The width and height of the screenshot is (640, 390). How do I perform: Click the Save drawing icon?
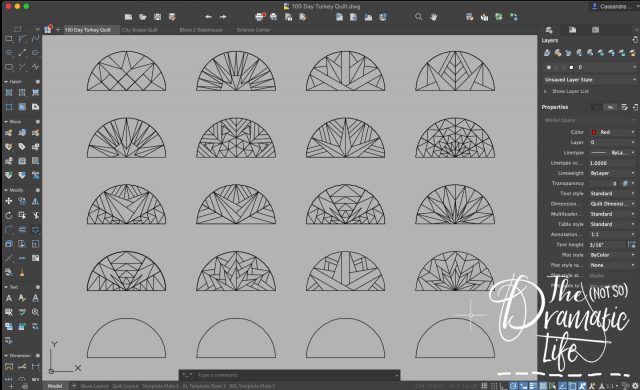pos(158,17)
